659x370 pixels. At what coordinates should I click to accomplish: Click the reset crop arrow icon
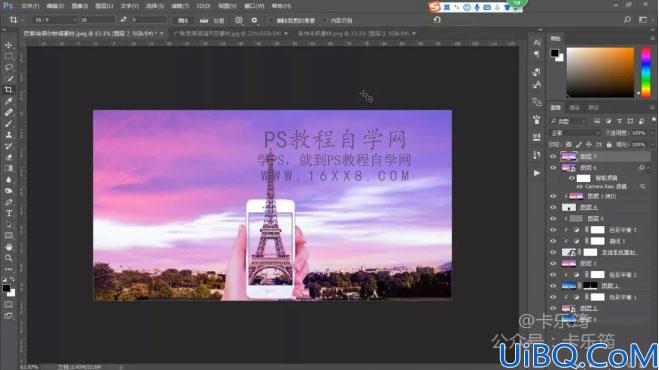pos(437,20)
